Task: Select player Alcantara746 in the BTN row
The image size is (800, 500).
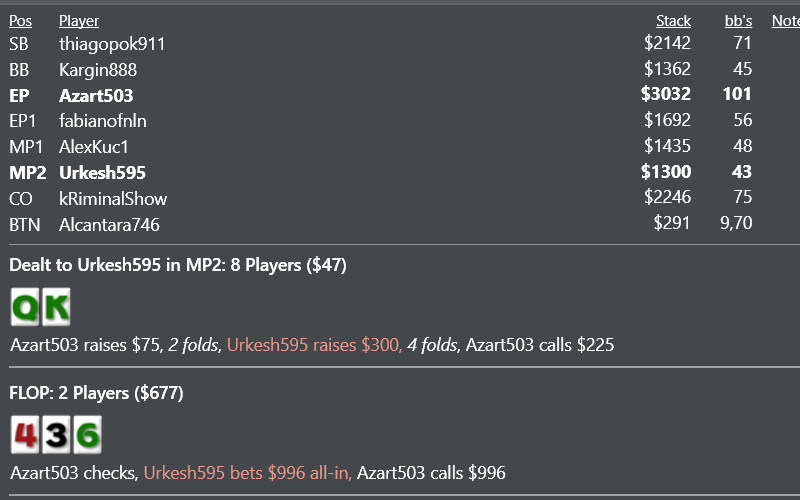Action: click(109, 224)
